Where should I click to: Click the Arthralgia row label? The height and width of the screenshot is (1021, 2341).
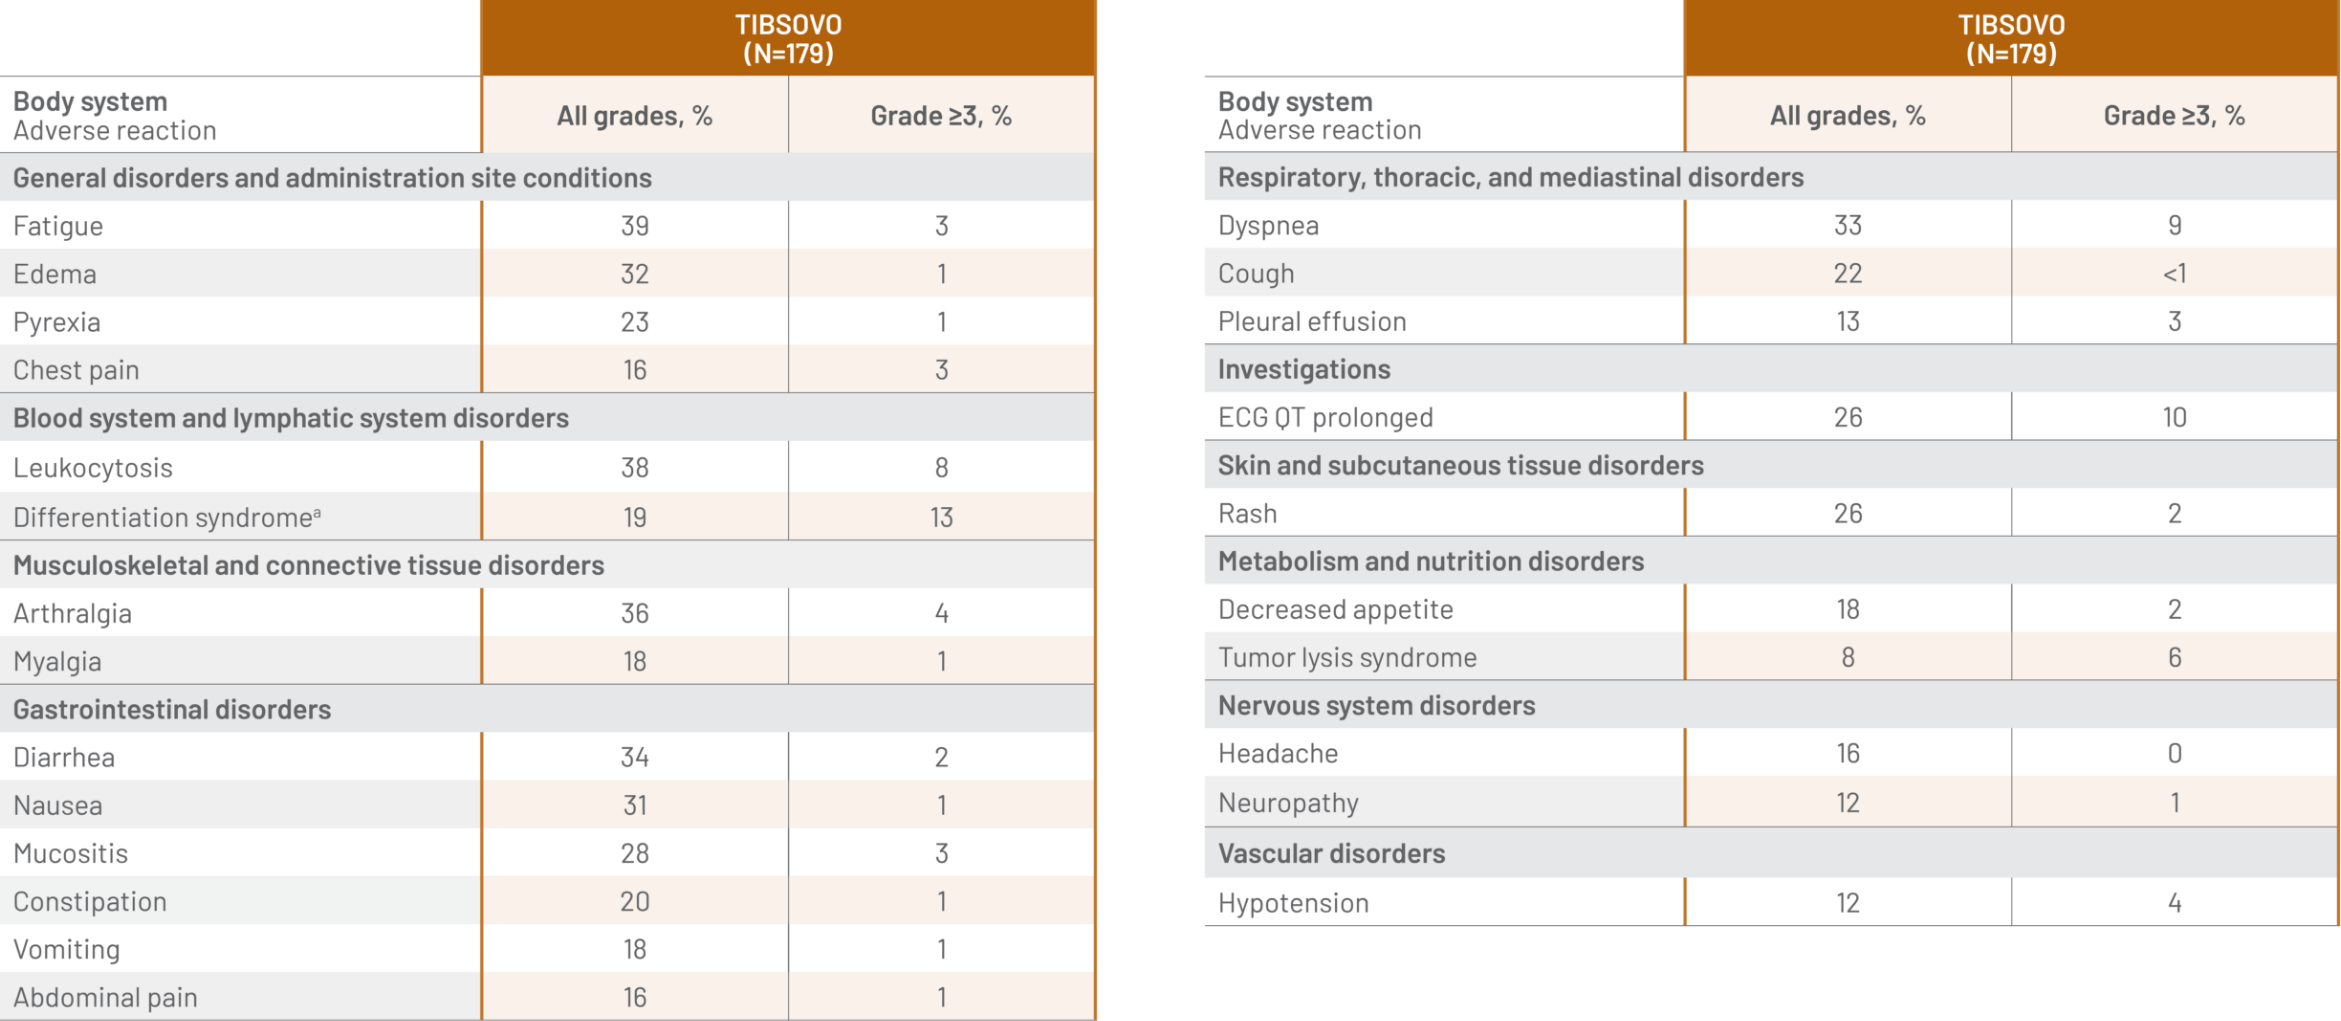72,613
